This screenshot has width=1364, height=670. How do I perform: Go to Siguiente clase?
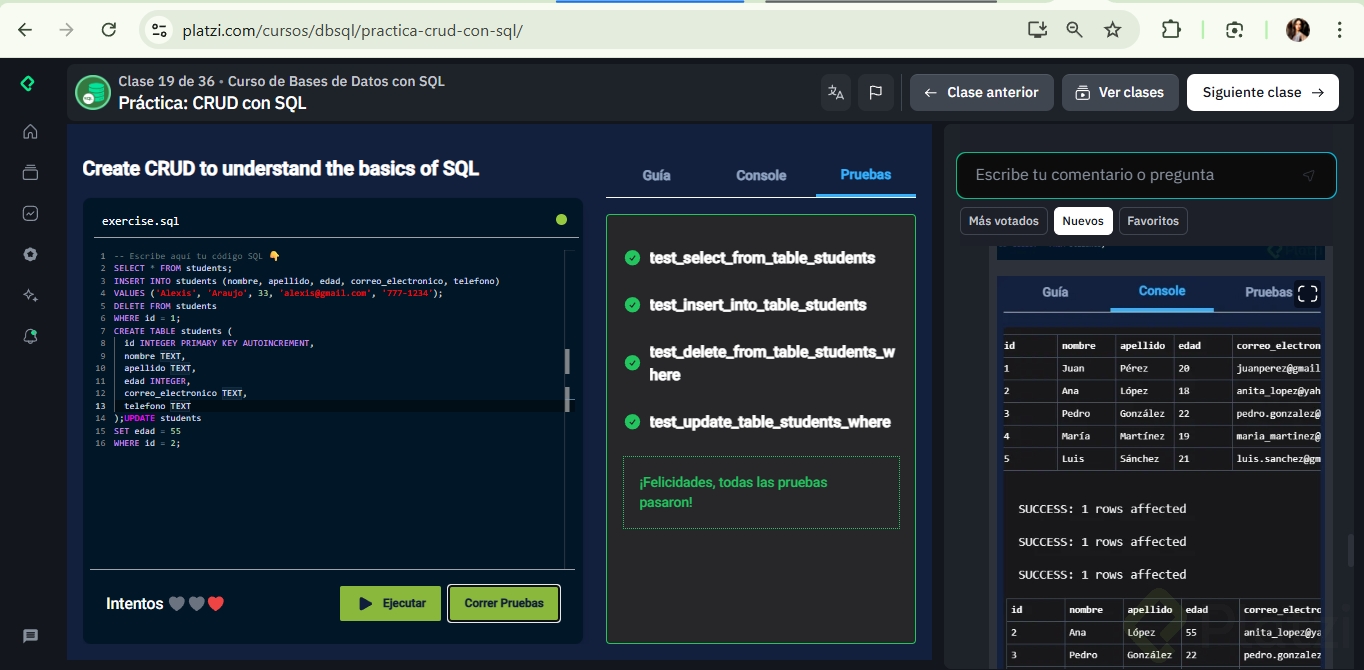[1263, 92]
